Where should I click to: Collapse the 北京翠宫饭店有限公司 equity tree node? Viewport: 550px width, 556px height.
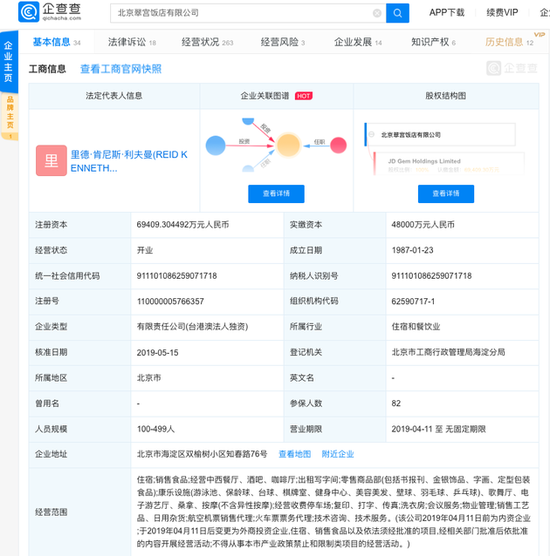[372, 134]
